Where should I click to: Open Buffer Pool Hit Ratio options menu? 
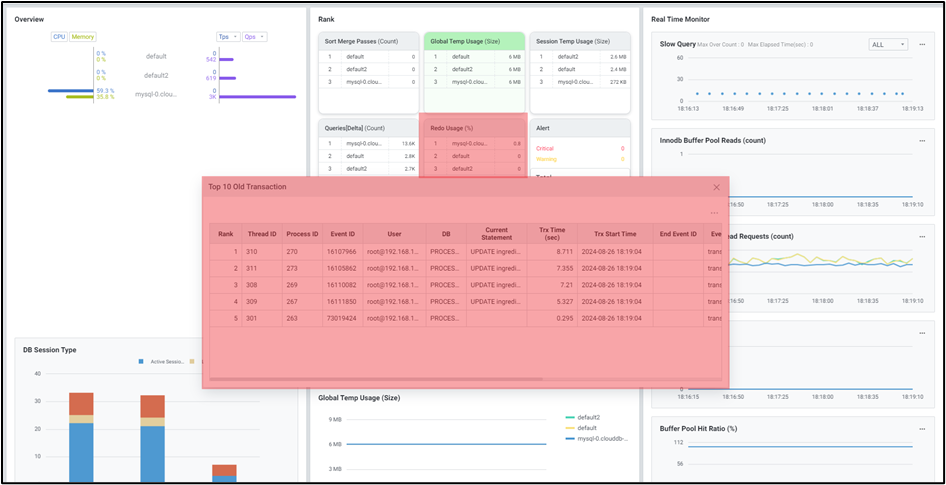tap(922, 429)
